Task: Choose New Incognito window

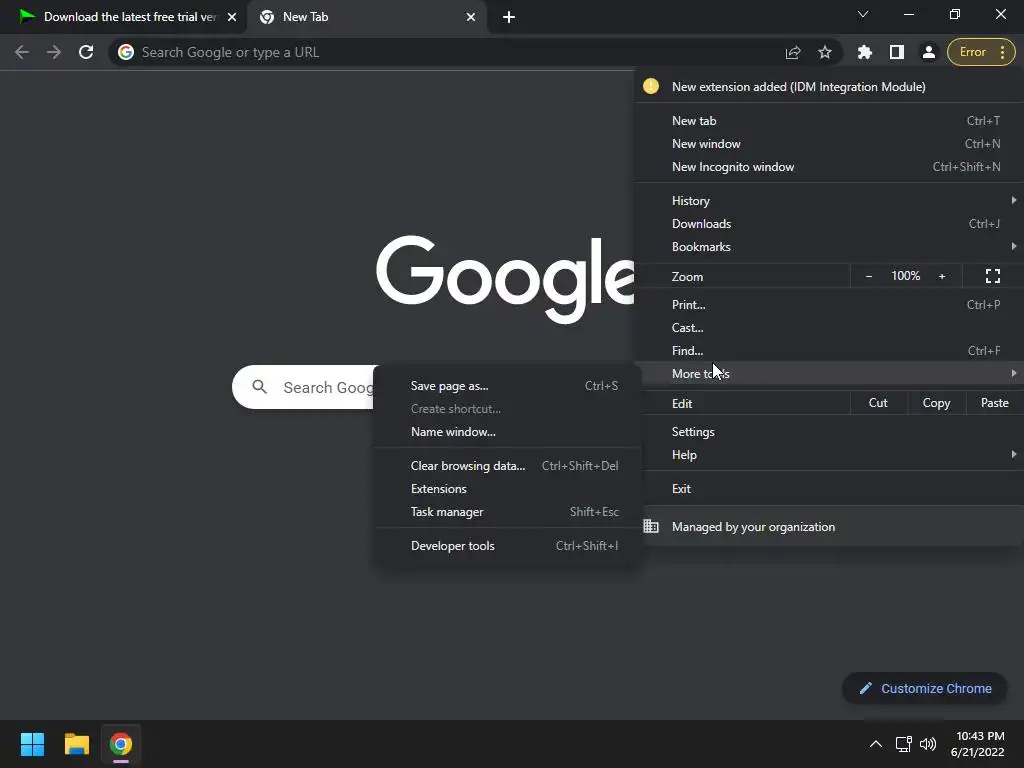Action: tap(829, 167)
